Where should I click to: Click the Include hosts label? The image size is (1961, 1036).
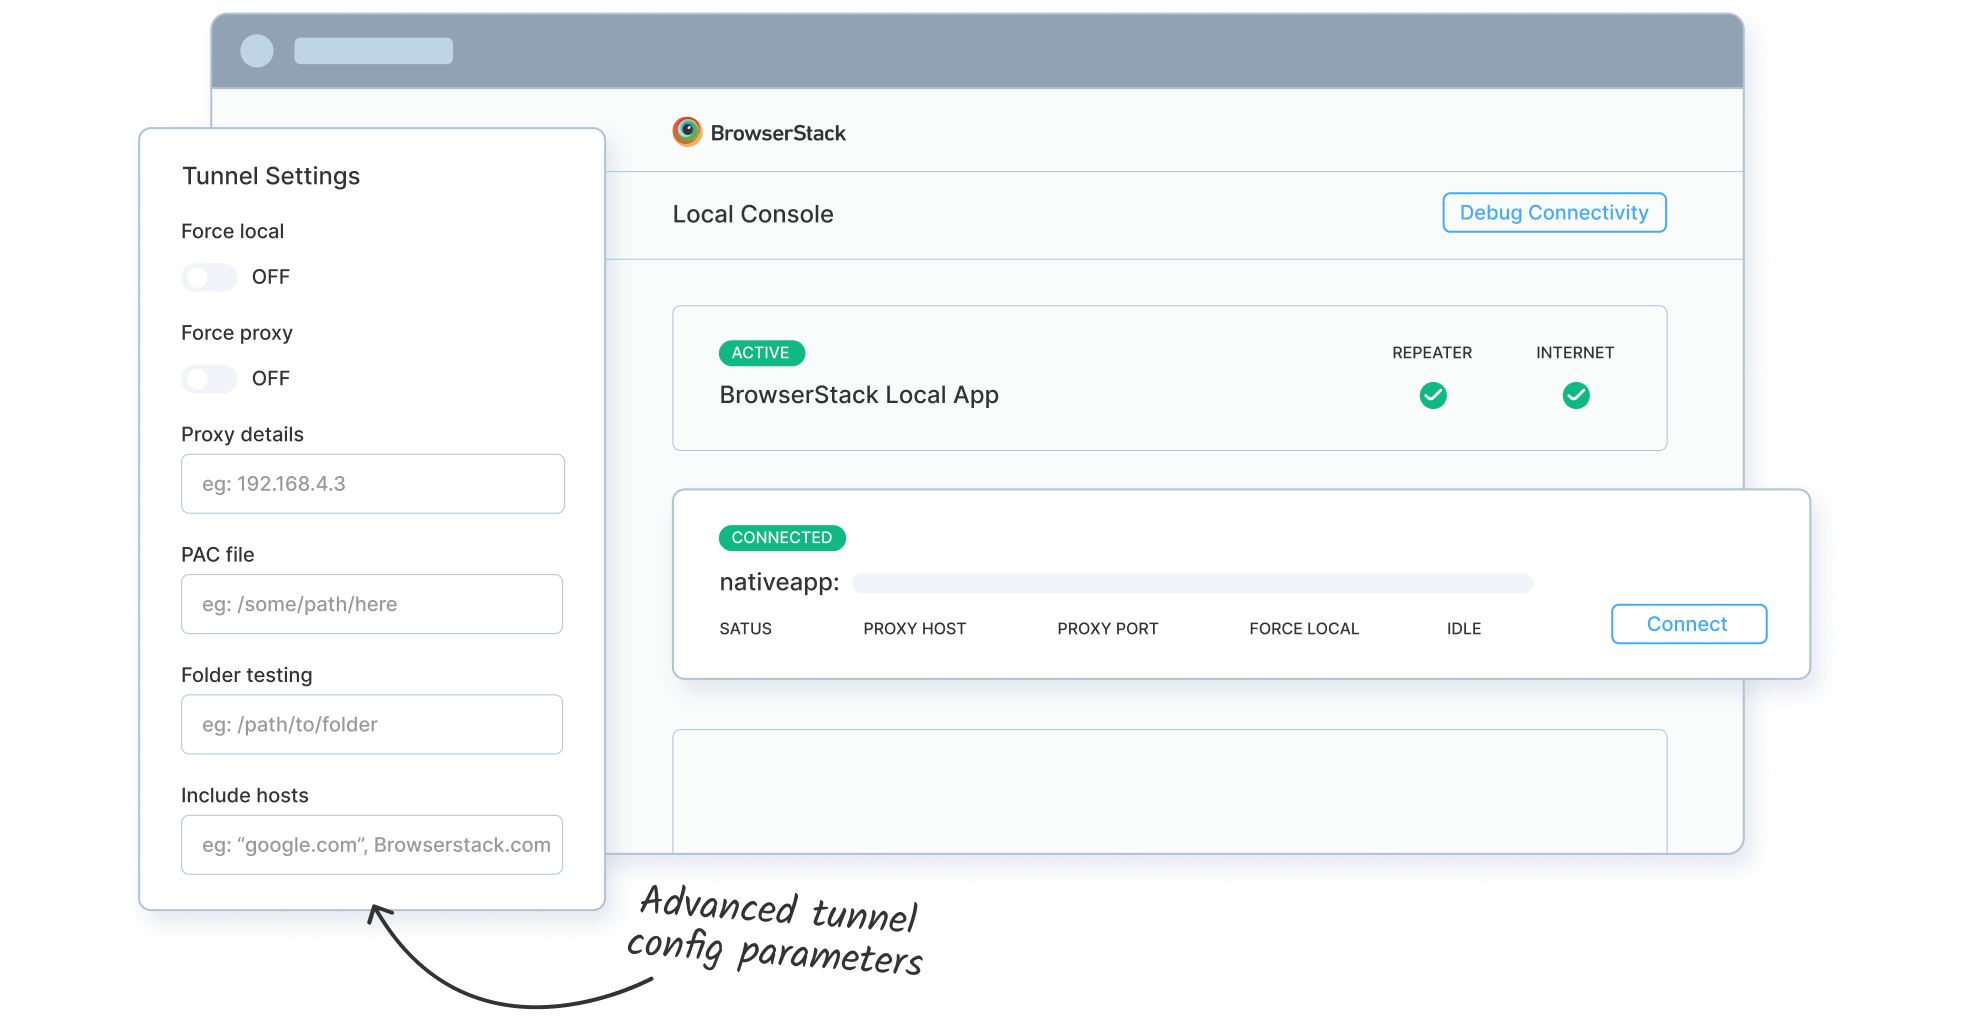[x=245, y=796]
